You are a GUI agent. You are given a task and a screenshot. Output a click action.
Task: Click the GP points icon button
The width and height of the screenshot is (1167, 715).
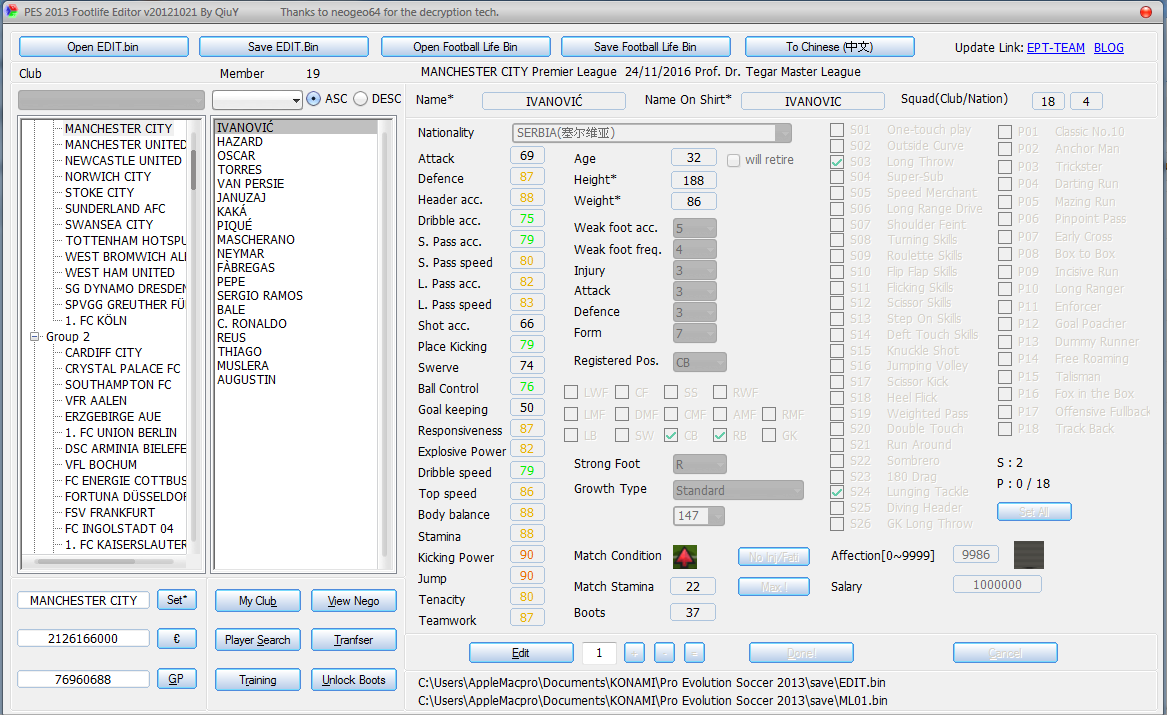176,678
